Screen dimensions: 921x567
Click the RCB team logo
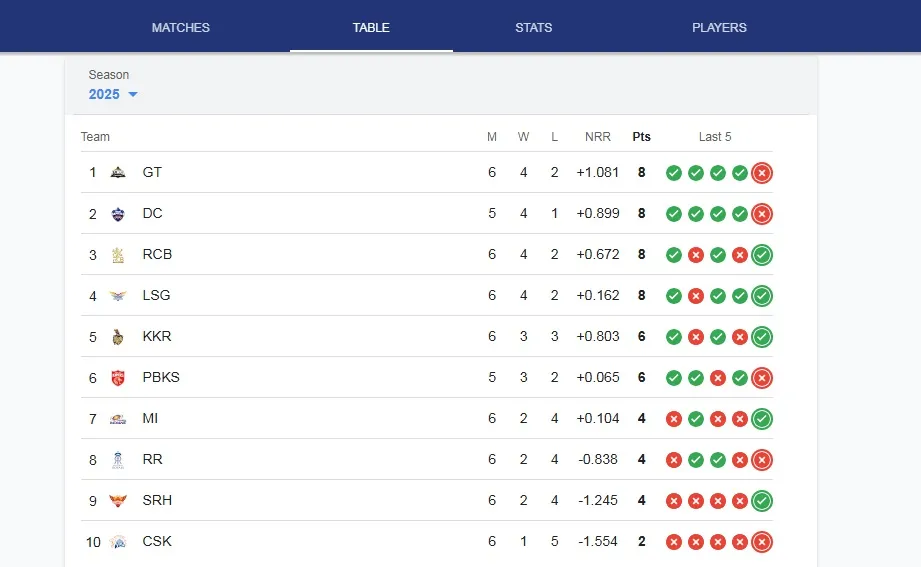tap(118, 255)
